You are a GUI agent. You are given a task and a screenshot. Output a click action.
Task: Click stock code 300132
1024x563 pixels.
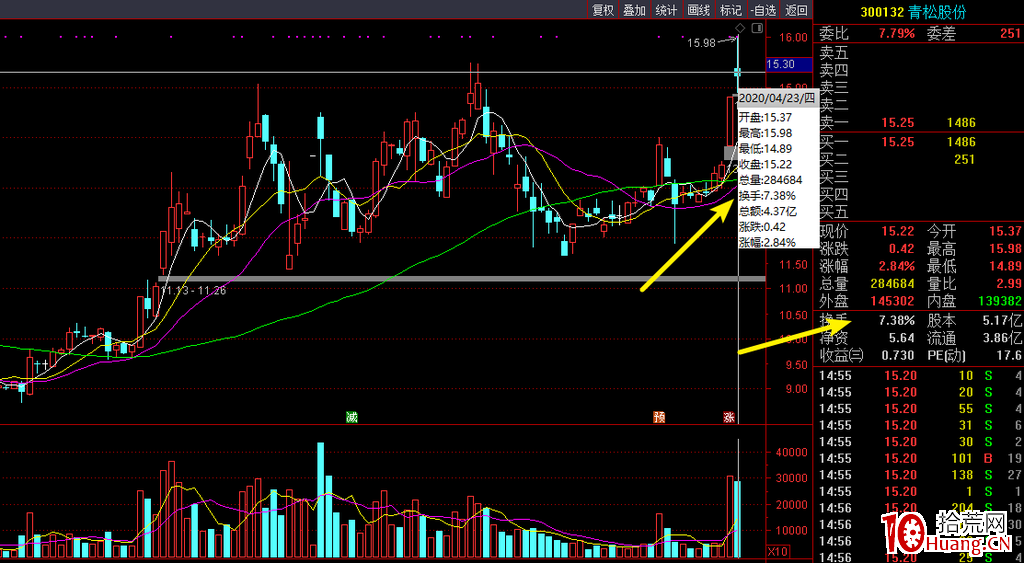[x=881, y=12]
